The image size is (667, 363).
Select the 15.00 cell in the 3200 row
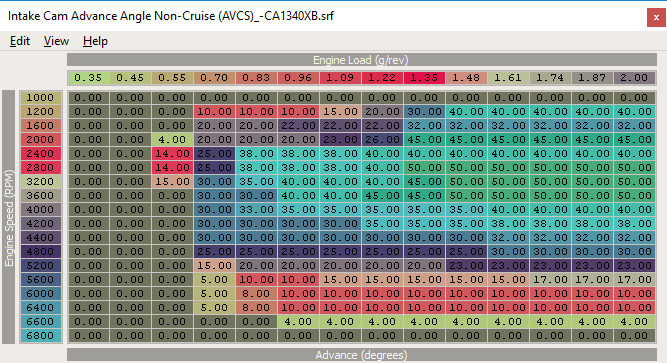172,182
